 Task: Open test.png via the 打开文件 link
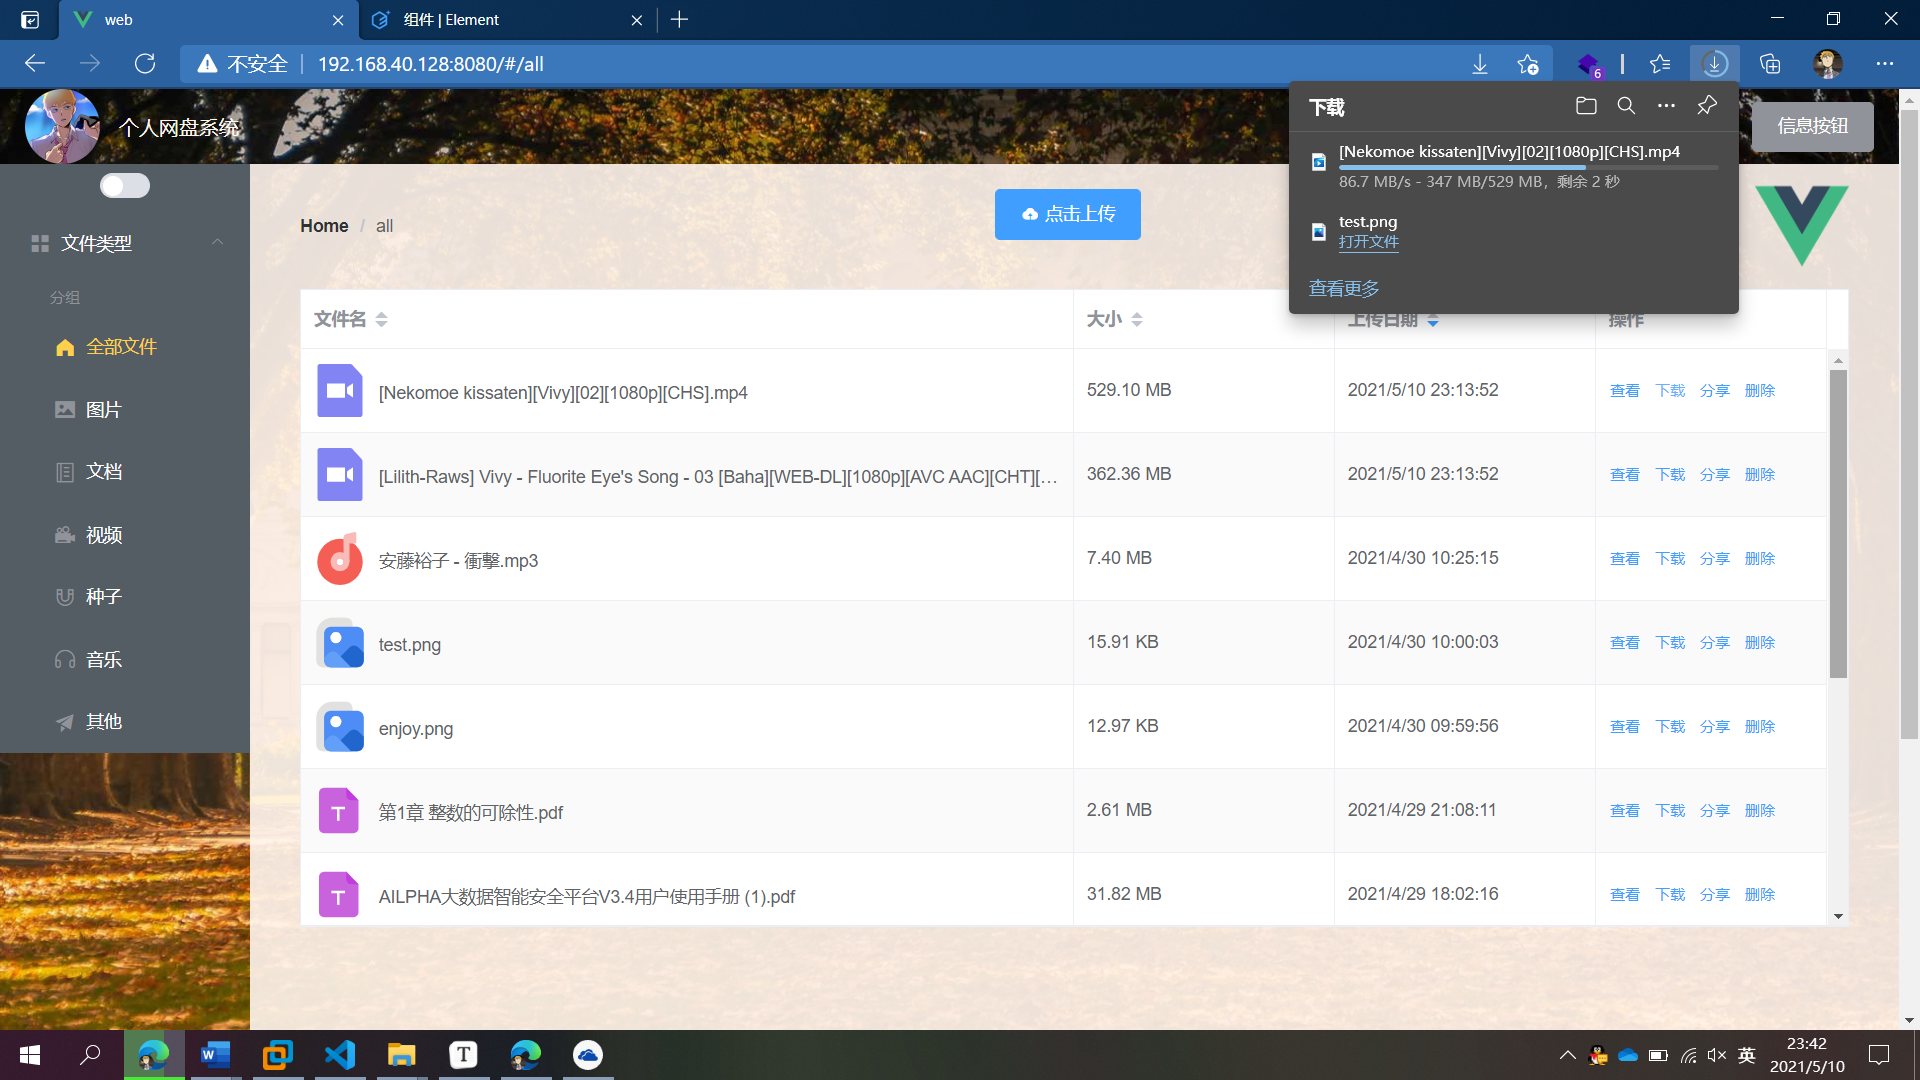pos(1368,241)
